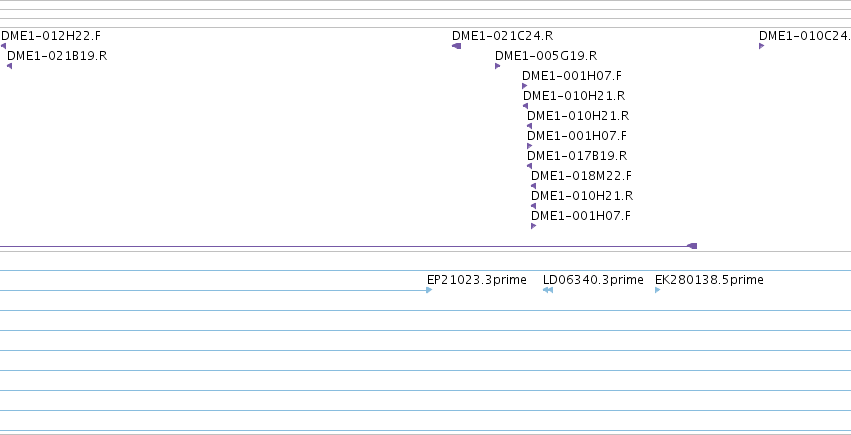
Task: Click the DME1-021C24.R feature arrow glyph
Action: pyautogui.click(x=456, y=46)
